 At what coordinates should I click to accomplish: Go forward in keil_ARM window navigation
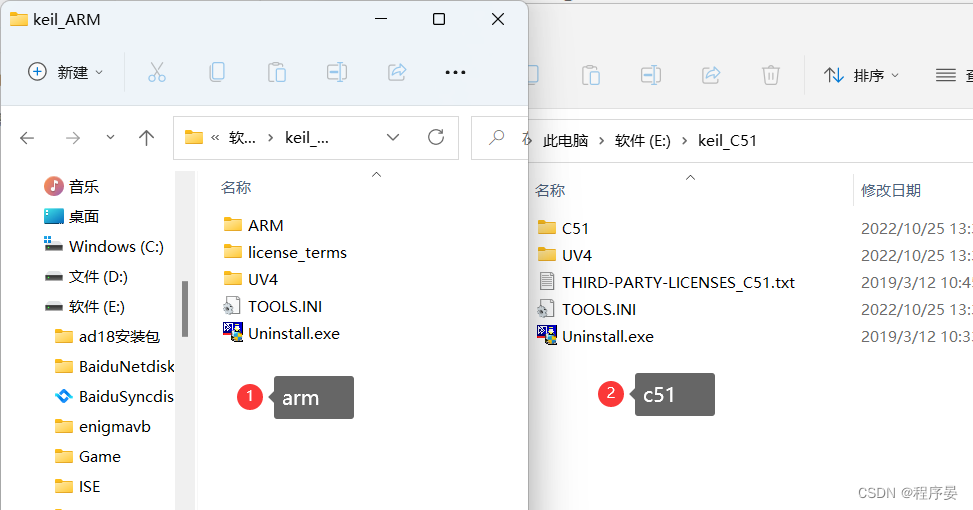pyautogui.click(x=73, y=138)
